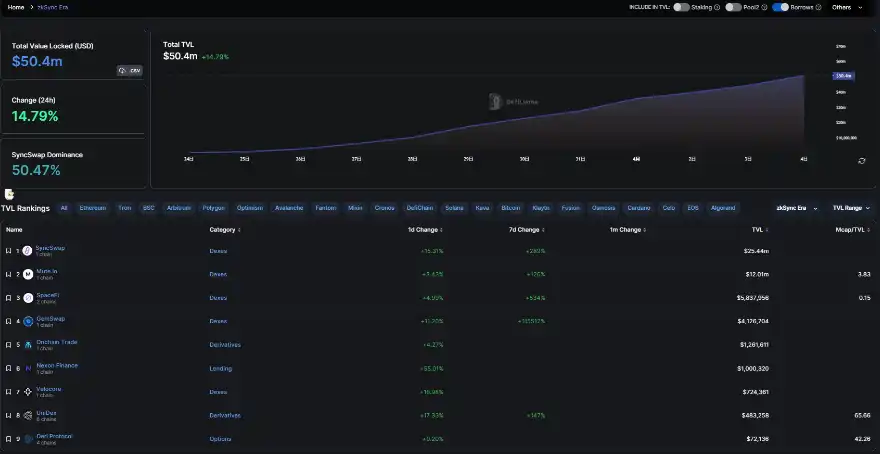Click the Pool2 info help icon
This screenshot has height=454, width=880.
click(x=766, y=7)
